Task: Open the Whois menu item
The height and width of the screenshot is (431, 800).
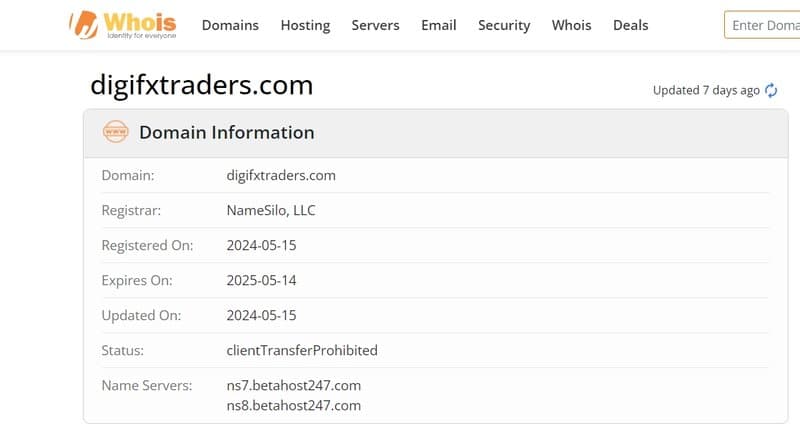Action: point(571,25)
